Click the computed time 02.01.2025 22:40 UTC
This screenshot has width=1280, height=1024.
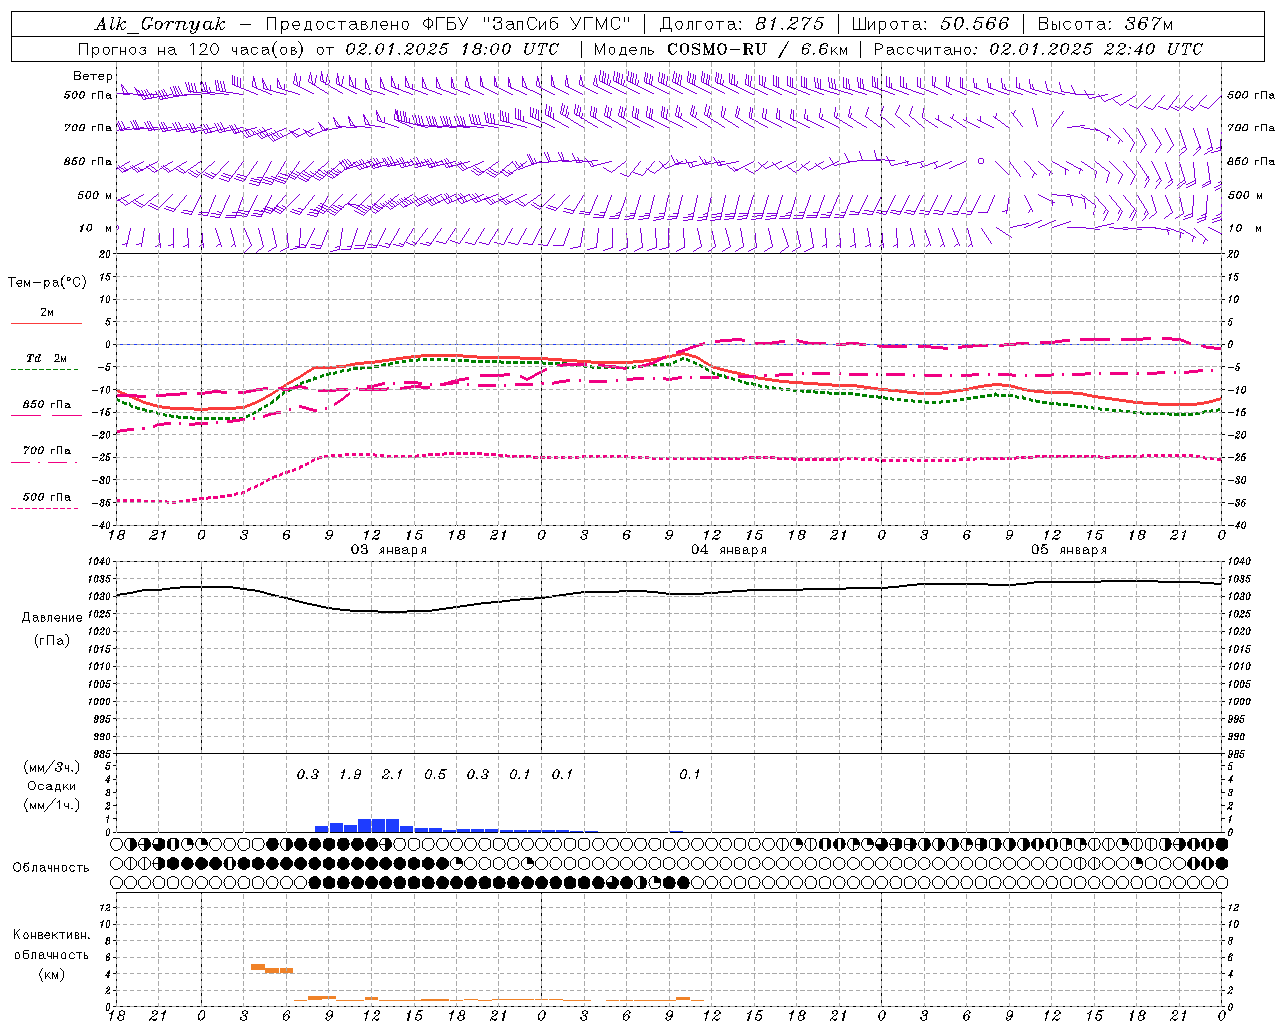tap(1096, 49)
